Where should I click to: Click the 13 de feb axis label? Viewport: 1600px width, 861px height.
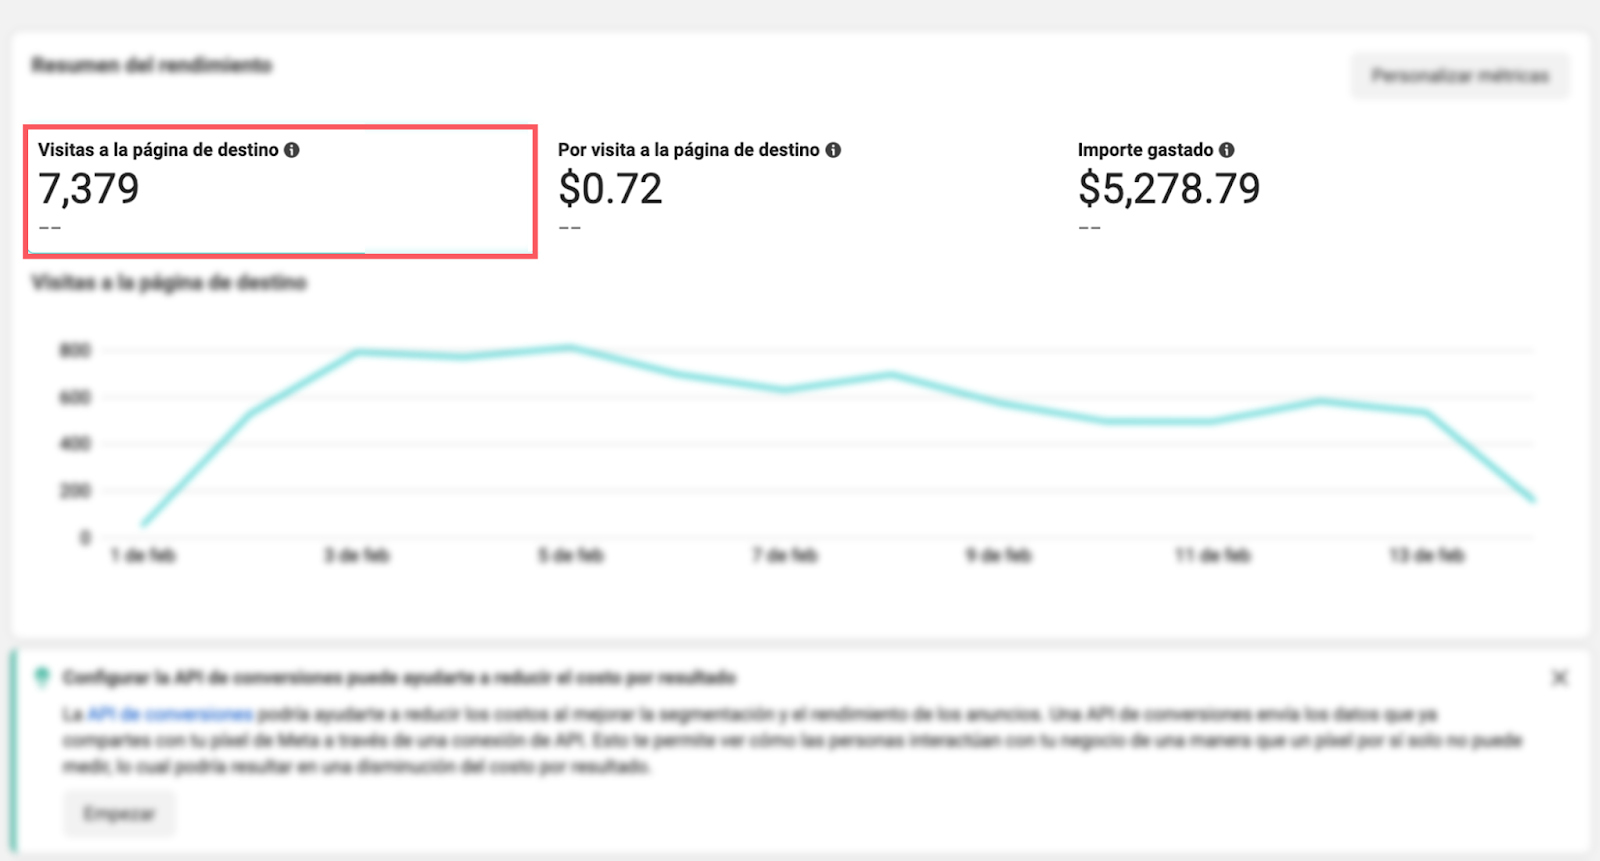pyautogui.click(x=1426, y=555)
